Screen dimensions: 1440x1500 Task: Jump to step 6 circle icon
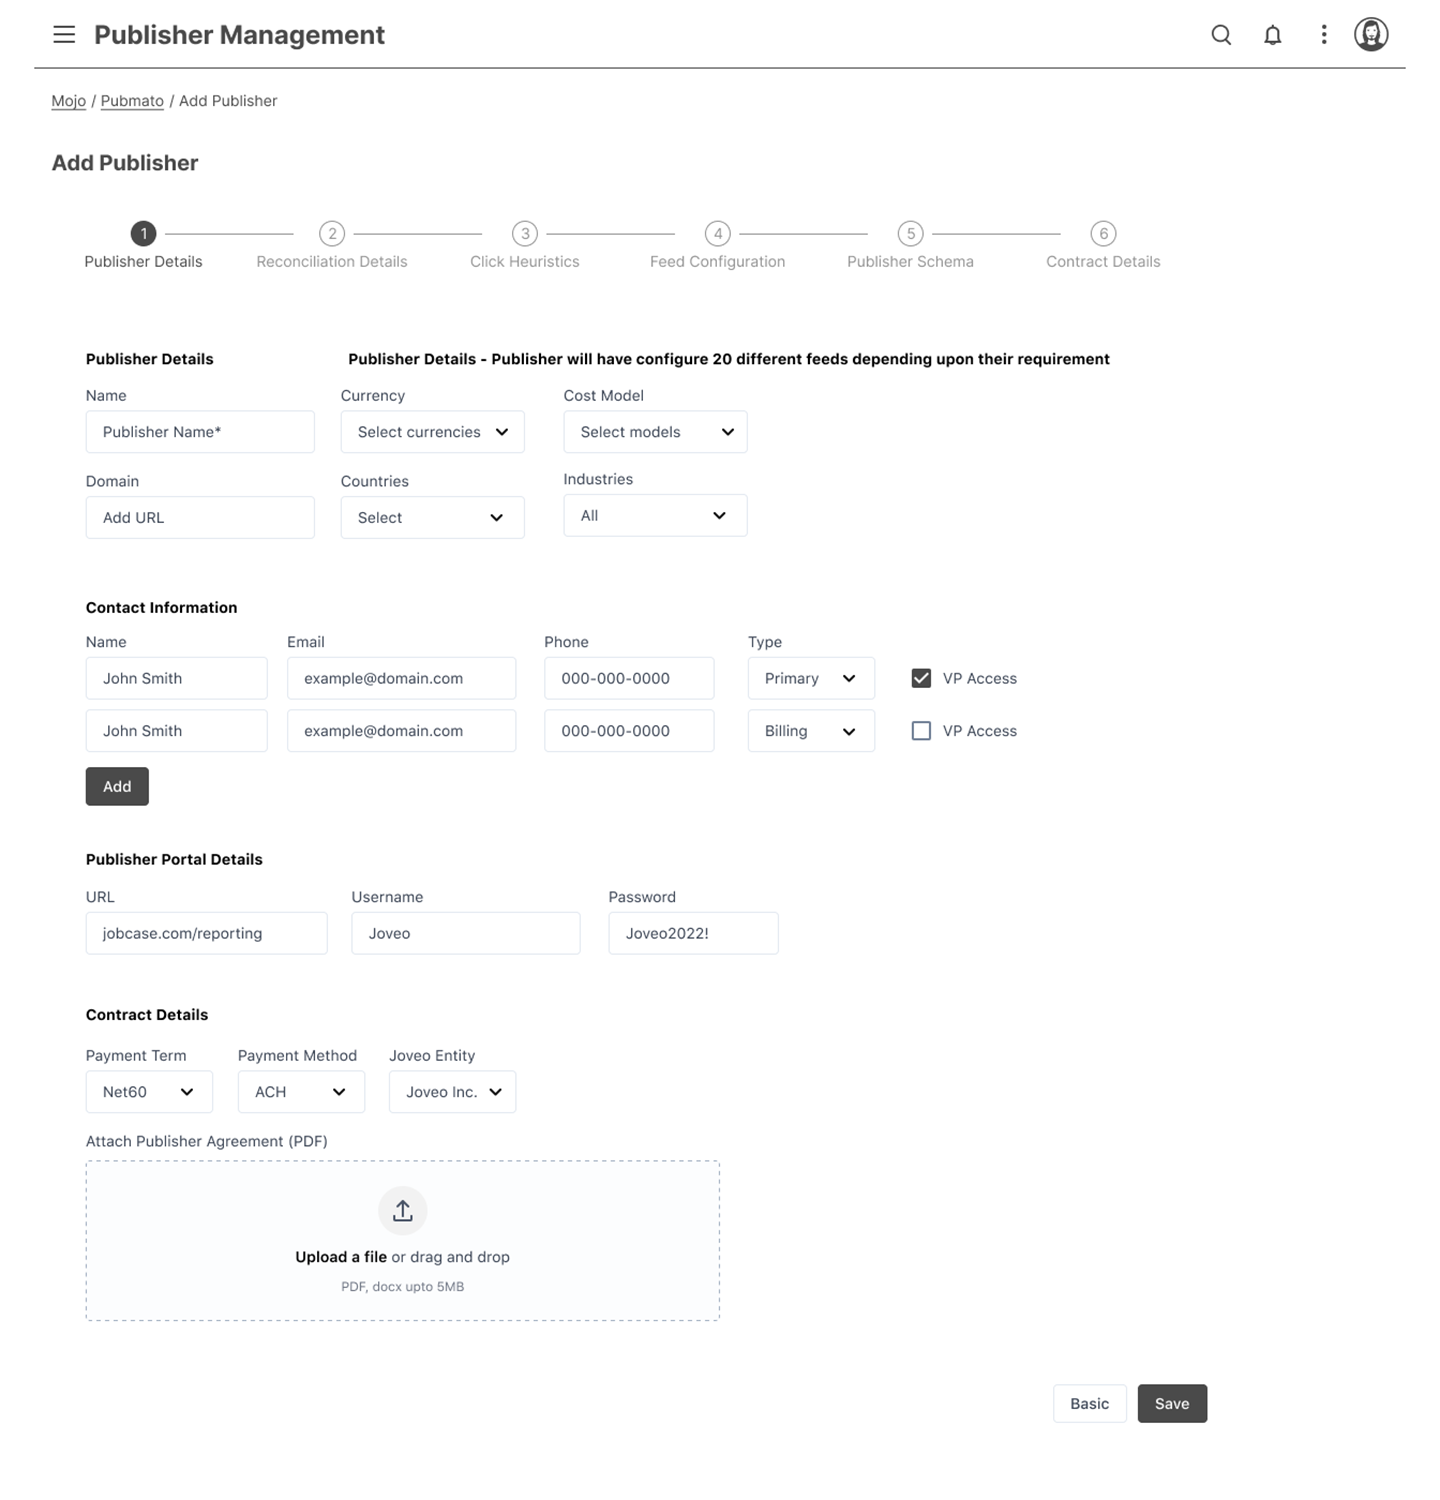point(1103,234)
